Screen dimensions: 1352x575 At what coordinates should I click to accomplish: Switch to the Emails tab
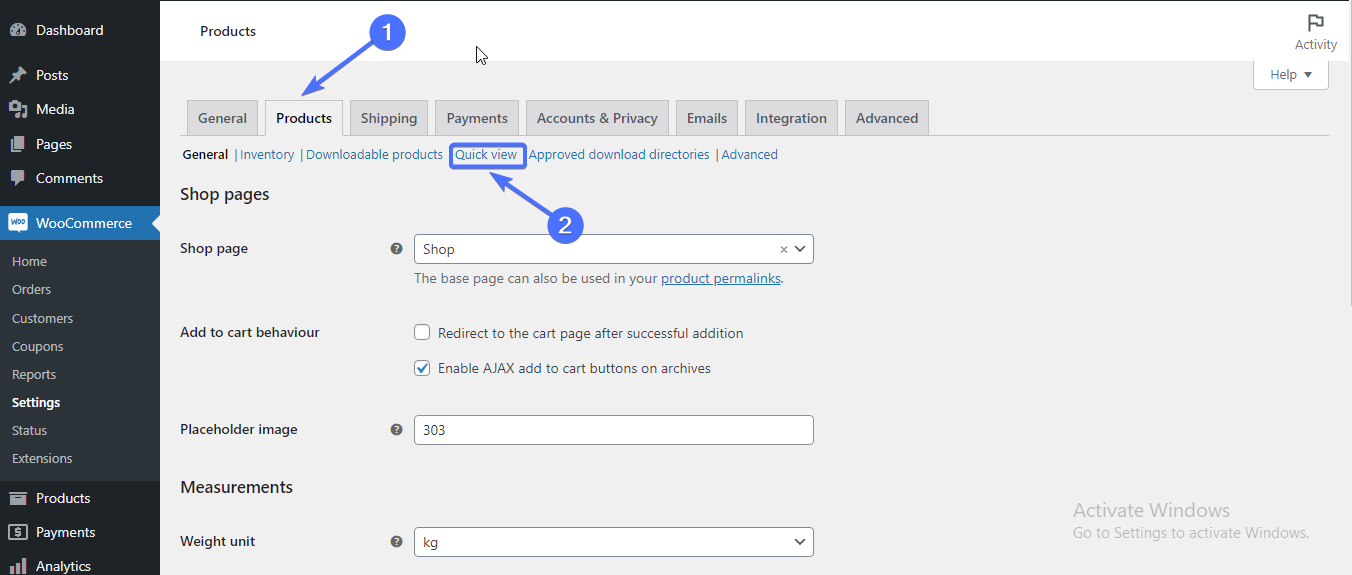click(x=707, y=118)
